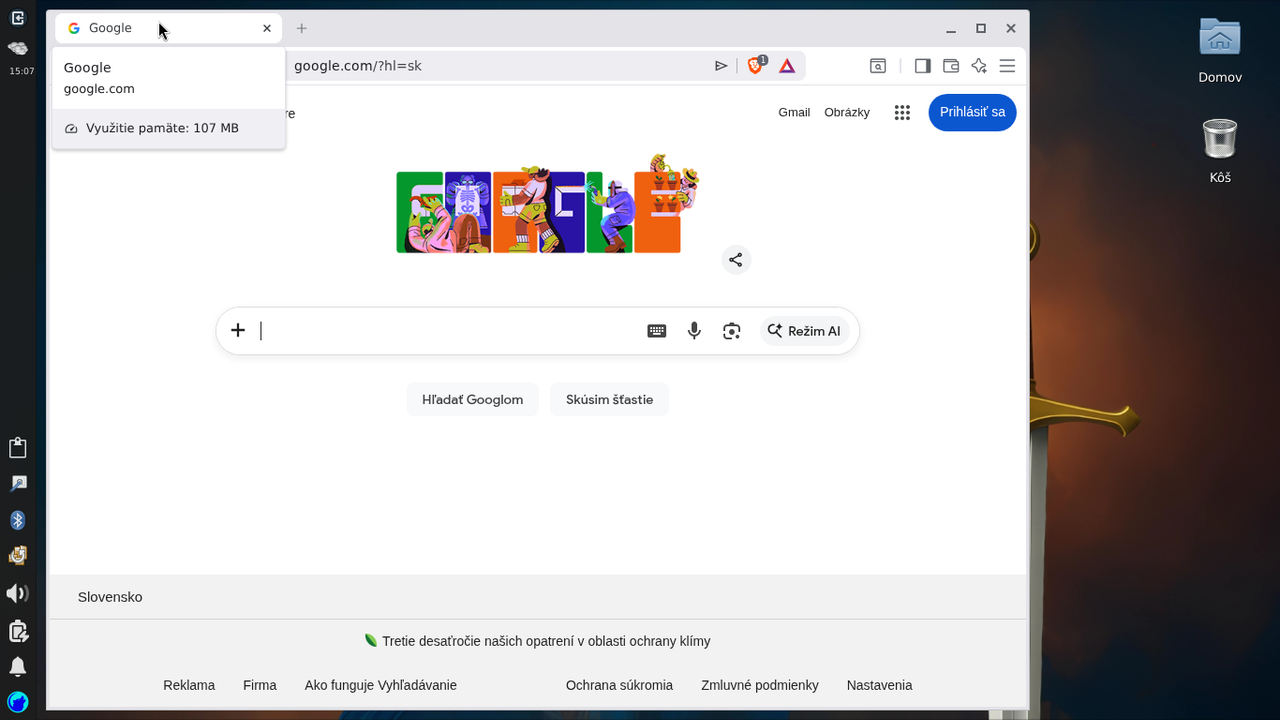Open Leo AI sparkle icon in toolbar
Image resolution: width=1280 pixels, height=720 pixels.
(979, 66)
